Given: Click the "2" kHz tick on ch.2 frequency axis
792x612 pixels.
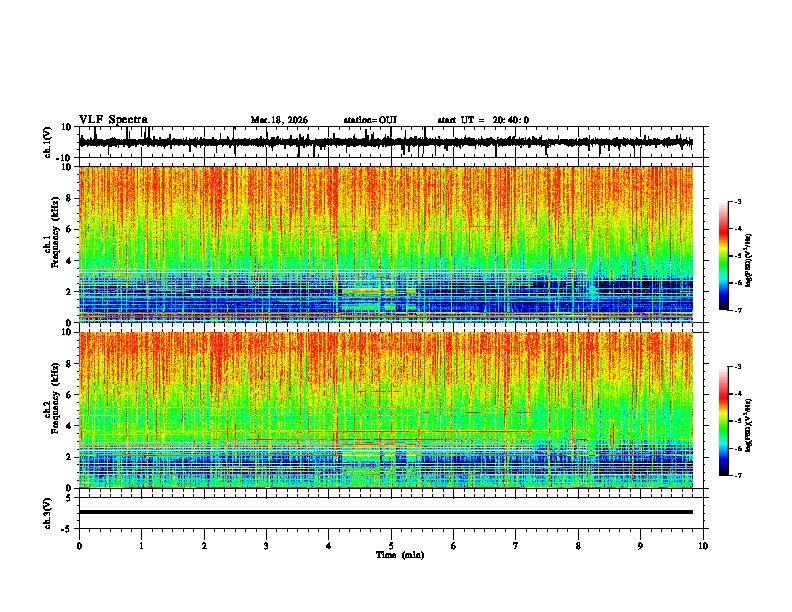Looking at the screenshot, I should tap(69, 457).
